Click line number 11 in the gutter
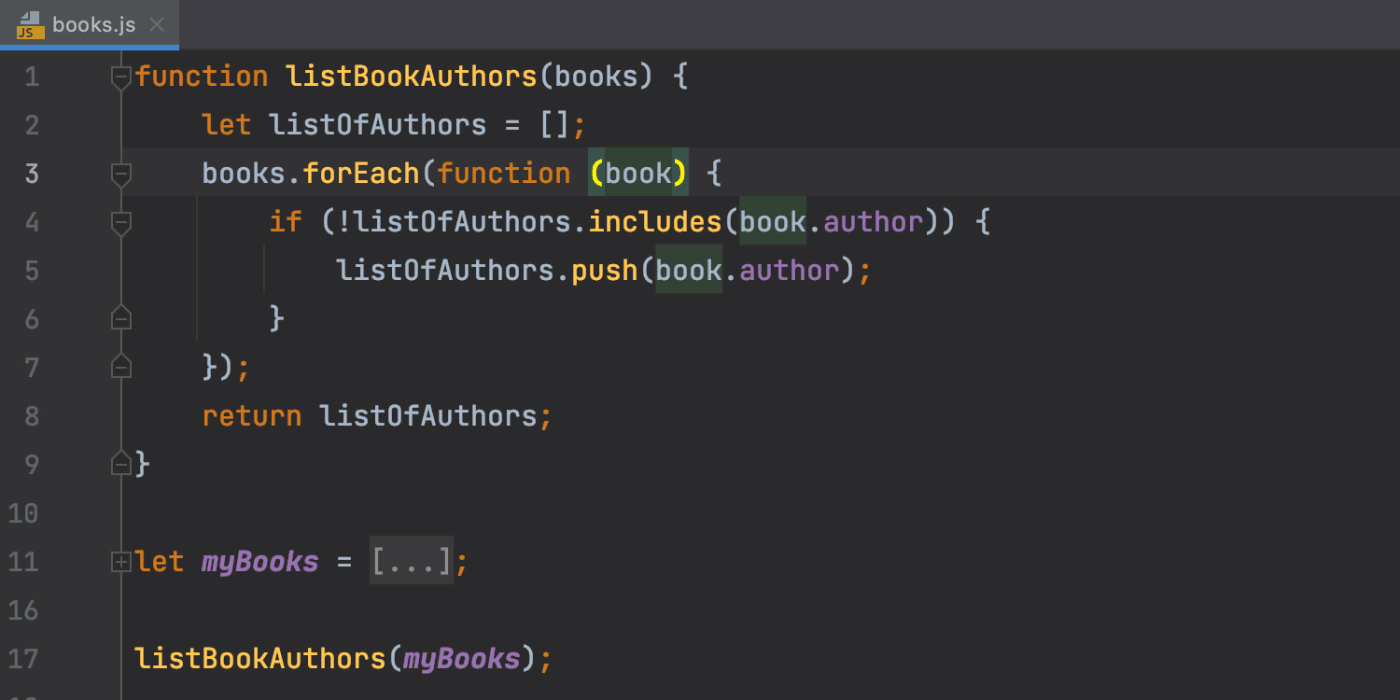This screenshot has height=700, width=1400. pyautogui.click(x=23, y=562)
